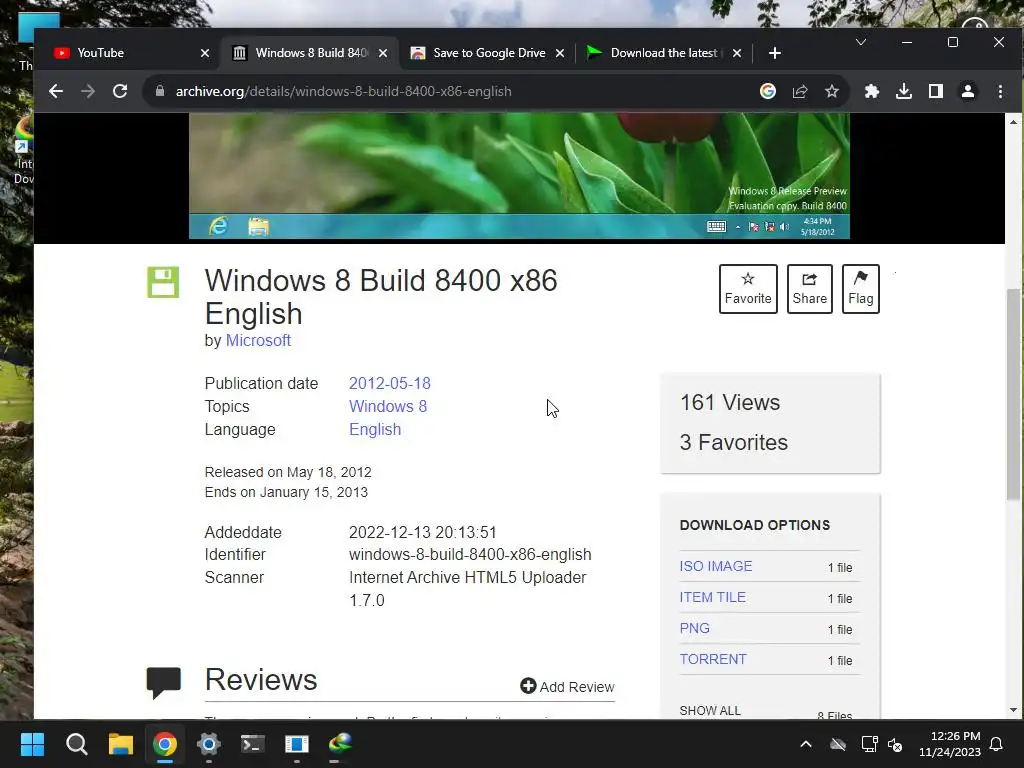Screen dimensions: 1024x768
Task: Show hidden system tray icons
Action: 806,744
